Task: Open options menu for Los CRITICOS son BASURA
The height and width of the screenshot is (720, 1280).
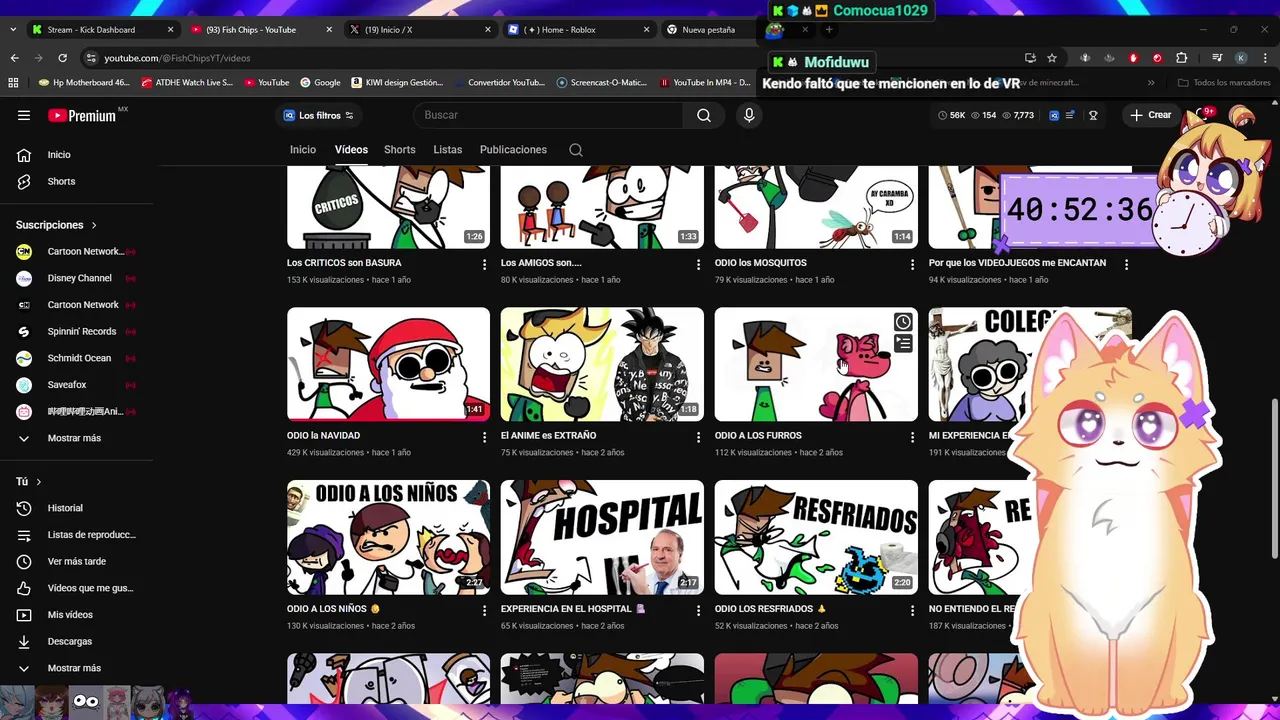Action: pyautogui.click(x=485, y=264)
